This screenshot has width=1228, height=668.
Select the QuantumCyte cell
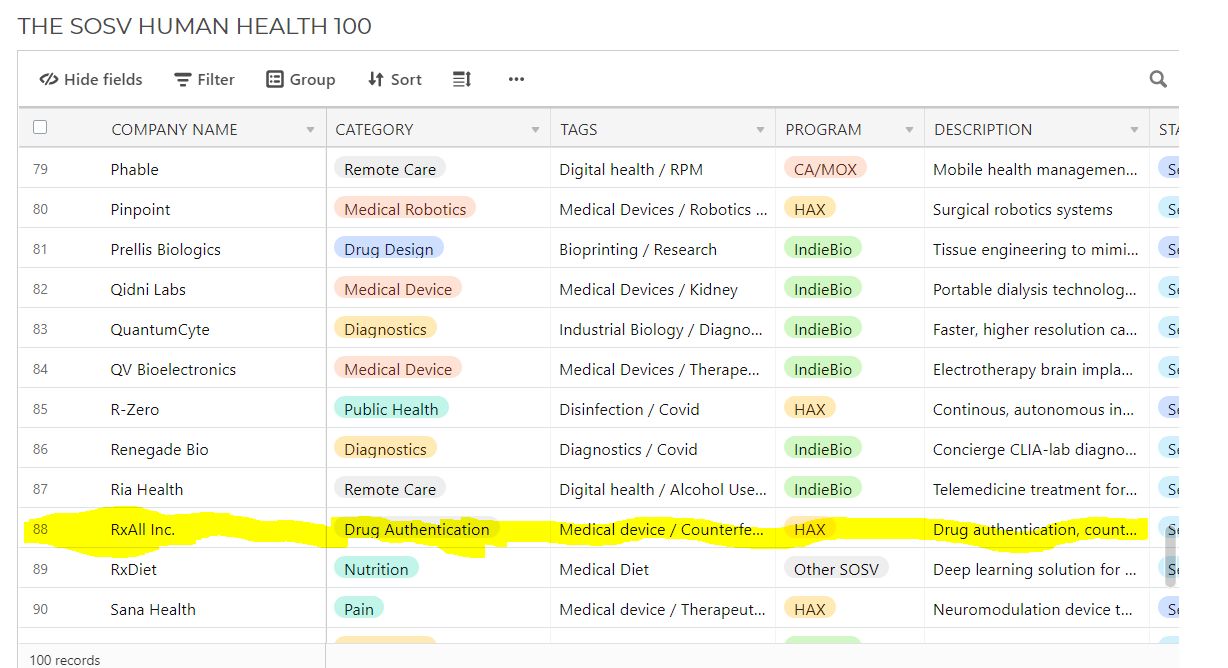point(214,329)
